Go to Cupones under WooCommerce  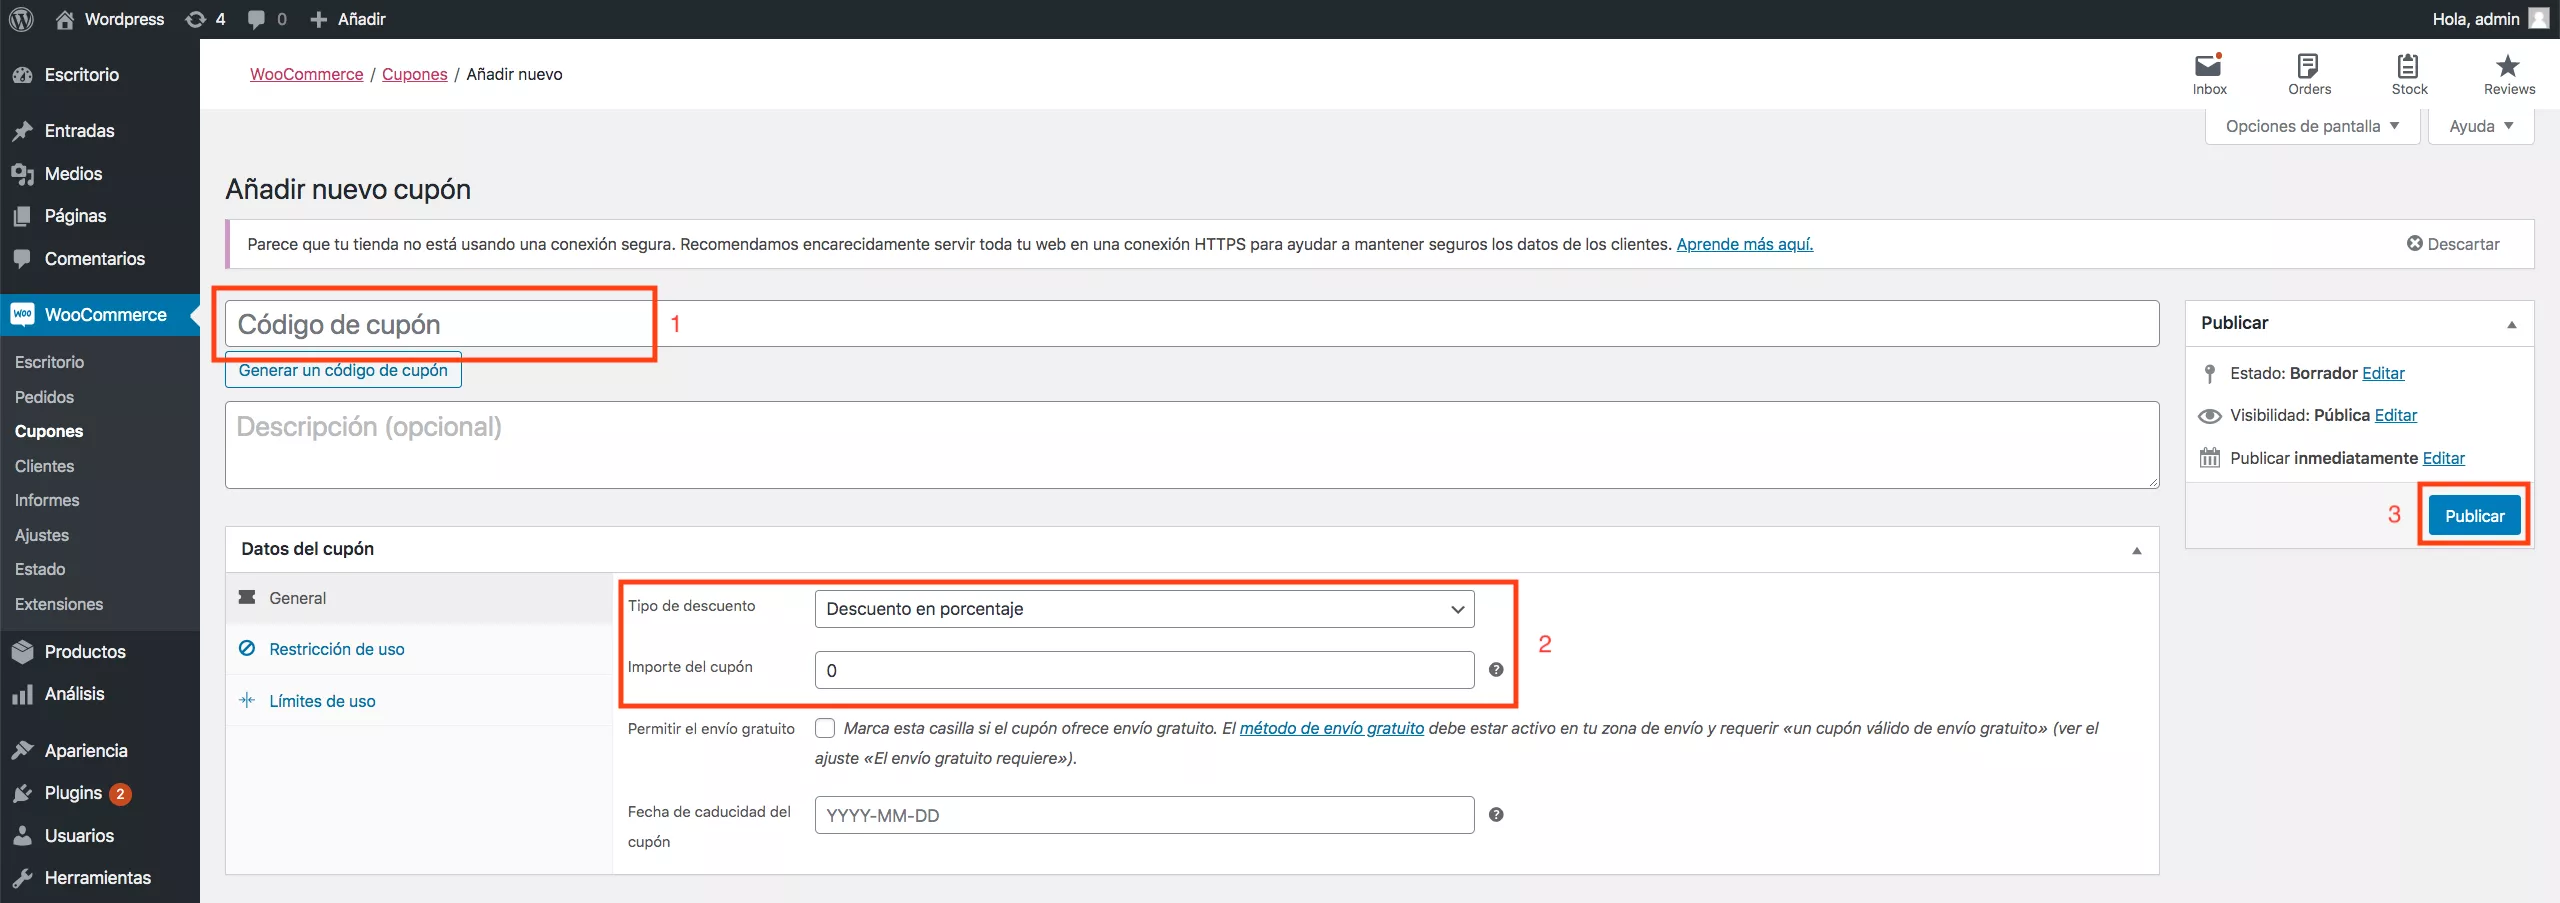49,432
